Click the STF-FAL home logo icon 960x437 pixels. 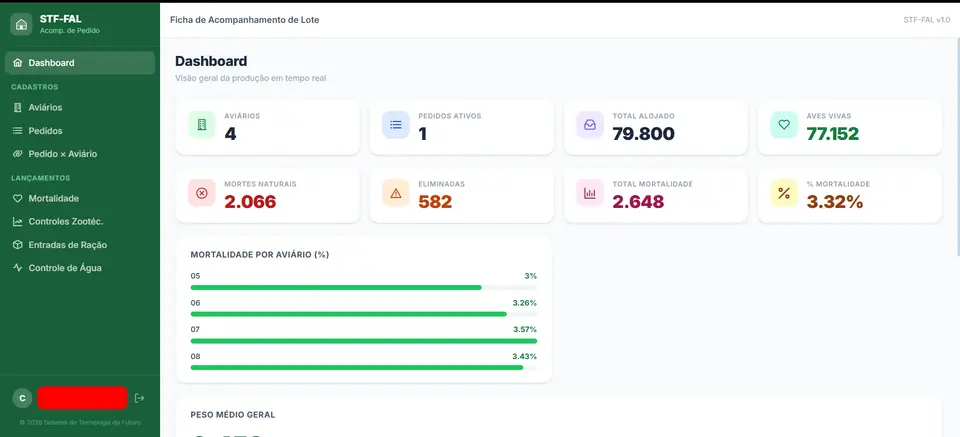pyautogui.click(x=21, y=24)
